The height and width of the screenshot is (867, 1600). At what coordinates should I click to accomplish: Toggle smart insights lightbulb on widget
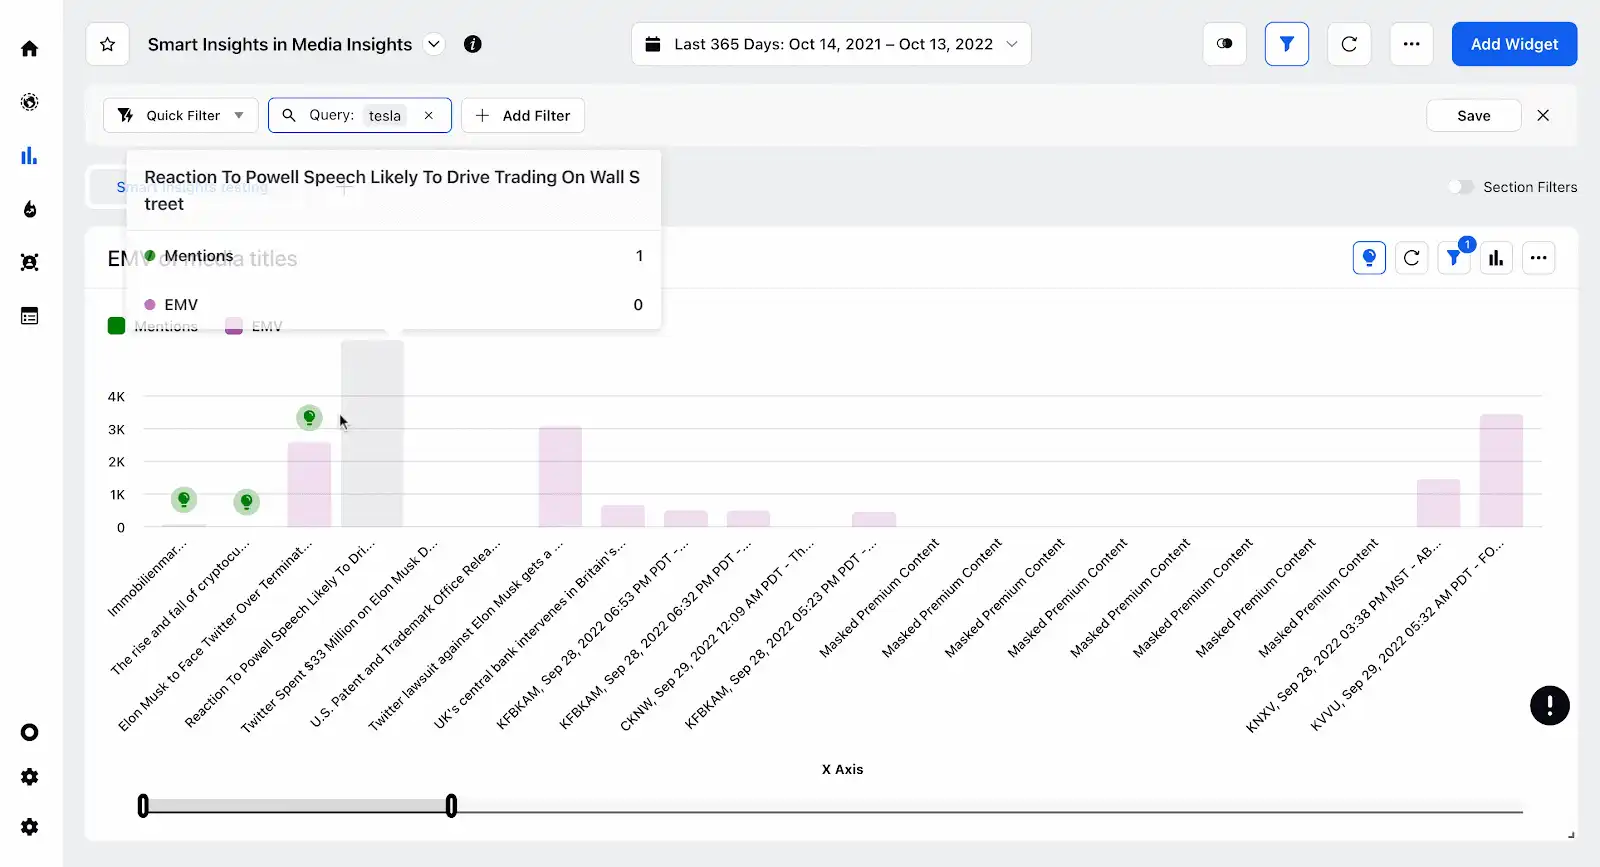coord(1369,258)
